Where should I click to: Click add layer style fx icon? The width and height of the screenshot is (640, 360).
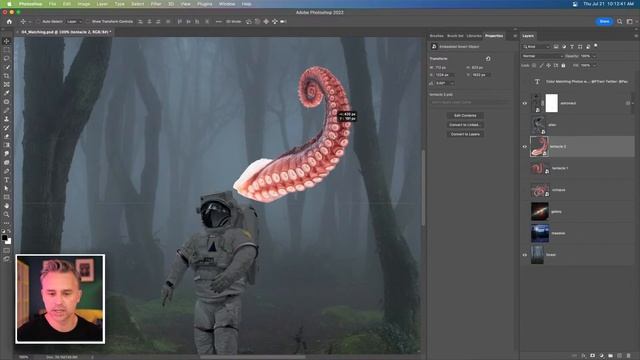584,356
